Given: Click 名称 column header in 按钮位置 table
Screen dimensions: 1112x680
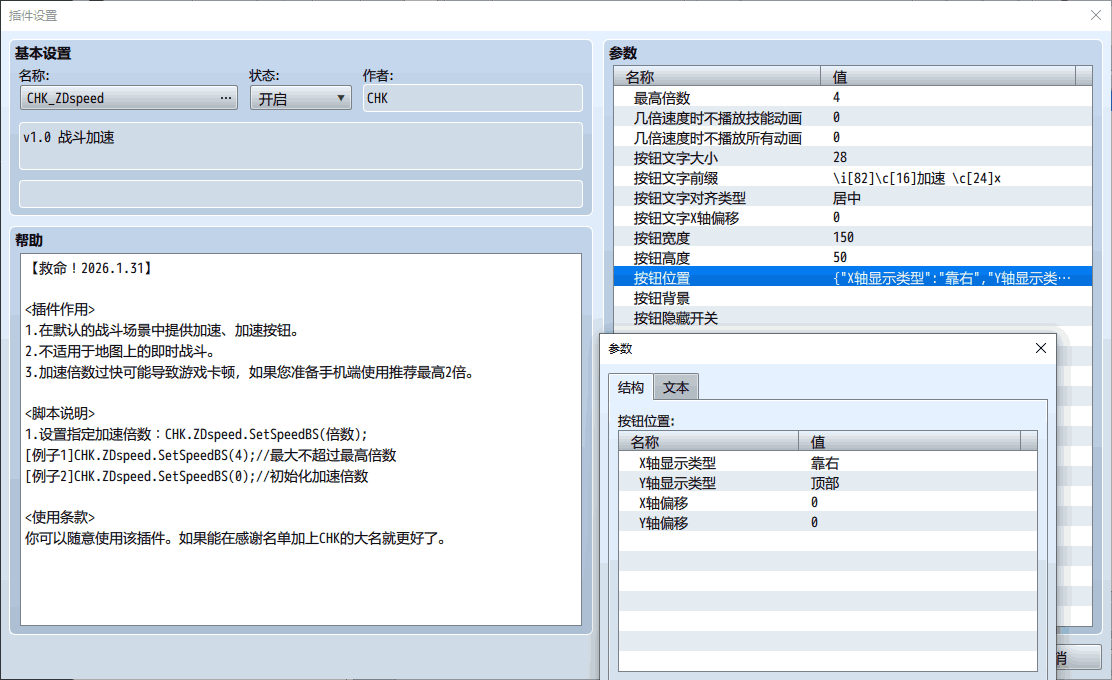Looking at the screenshot, I should [708, 442].
